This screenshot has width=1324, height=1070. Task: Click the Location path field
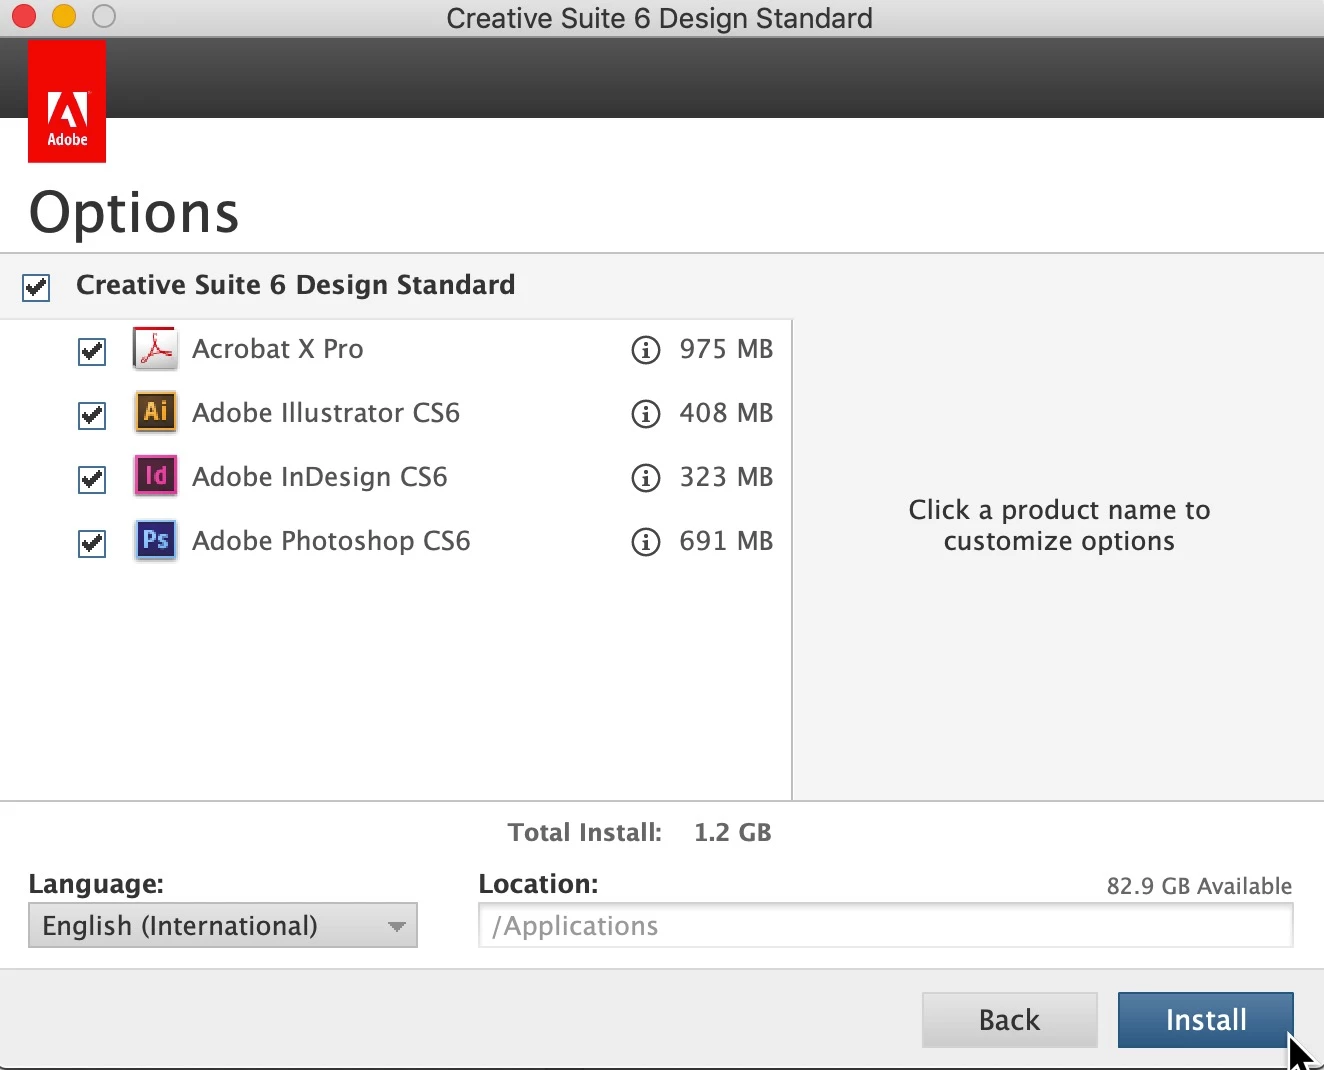click(886, 925)
